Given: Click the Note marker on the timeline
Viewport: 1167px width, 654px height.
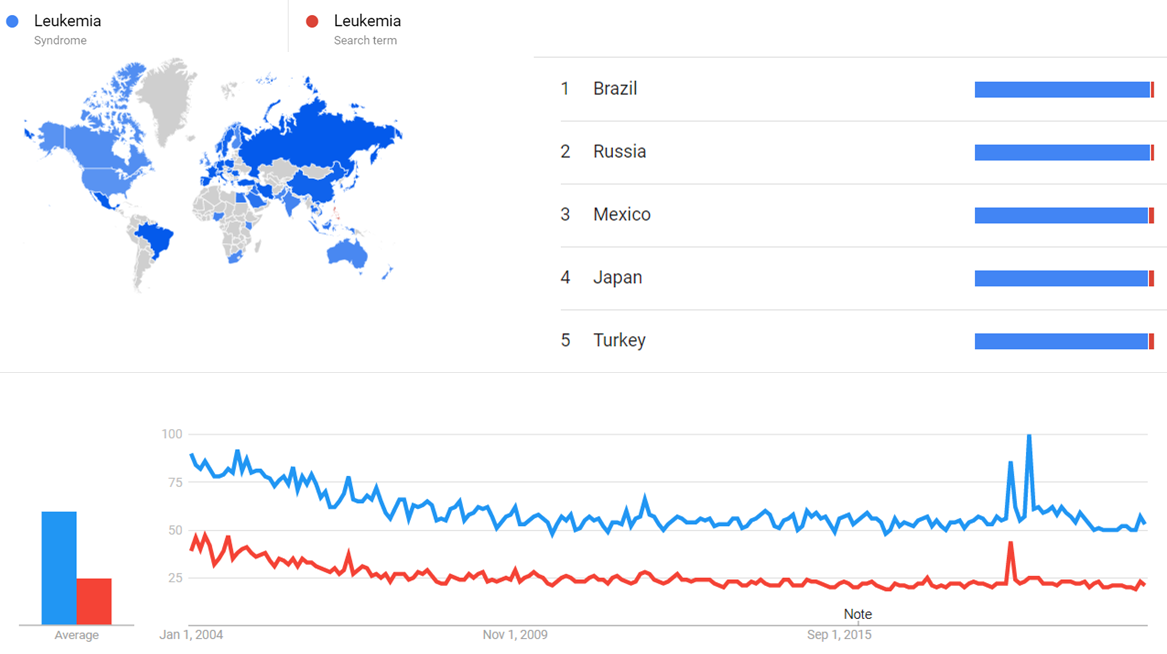Looking at the screenshot, I should coord(858,614).
